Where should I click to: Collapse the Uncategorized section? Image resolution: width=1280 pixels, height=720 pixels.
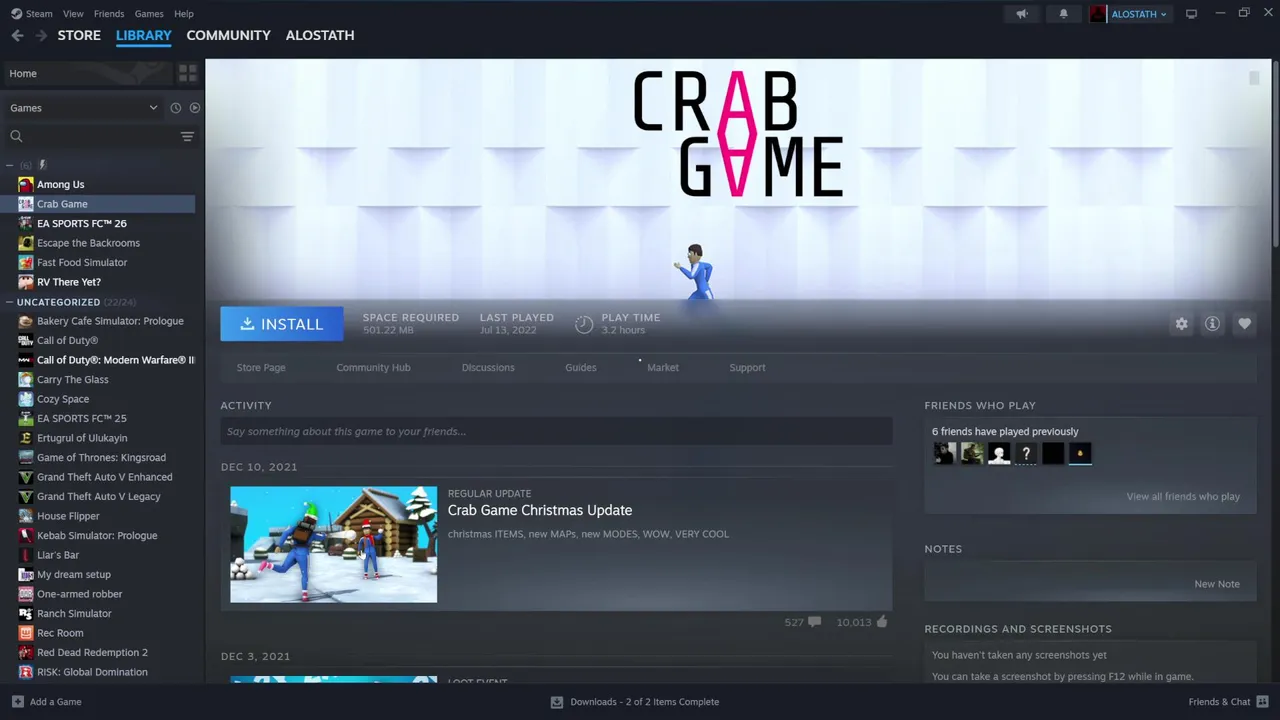click(9, 302)
